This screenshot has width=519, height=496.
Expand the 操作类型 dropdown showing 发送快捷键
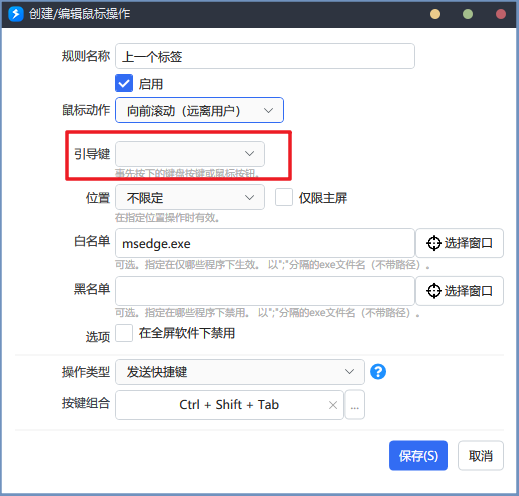pos(240,372)
